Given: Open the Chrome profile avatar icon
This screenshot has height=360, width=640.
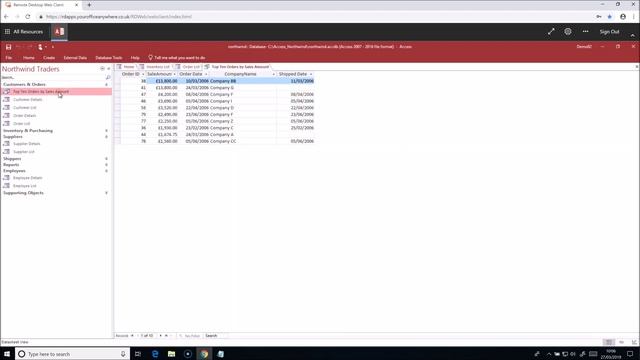Looking at the screenshot, I should (623, 17).
